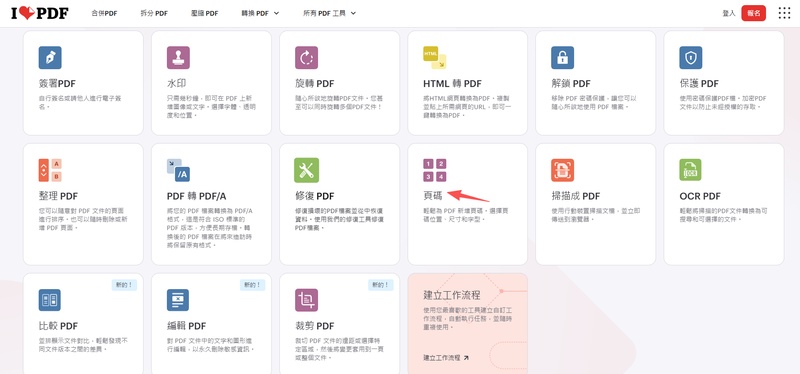Click the 登入 login link
Viewport: 800px width, 374px height.
point(729,13)
